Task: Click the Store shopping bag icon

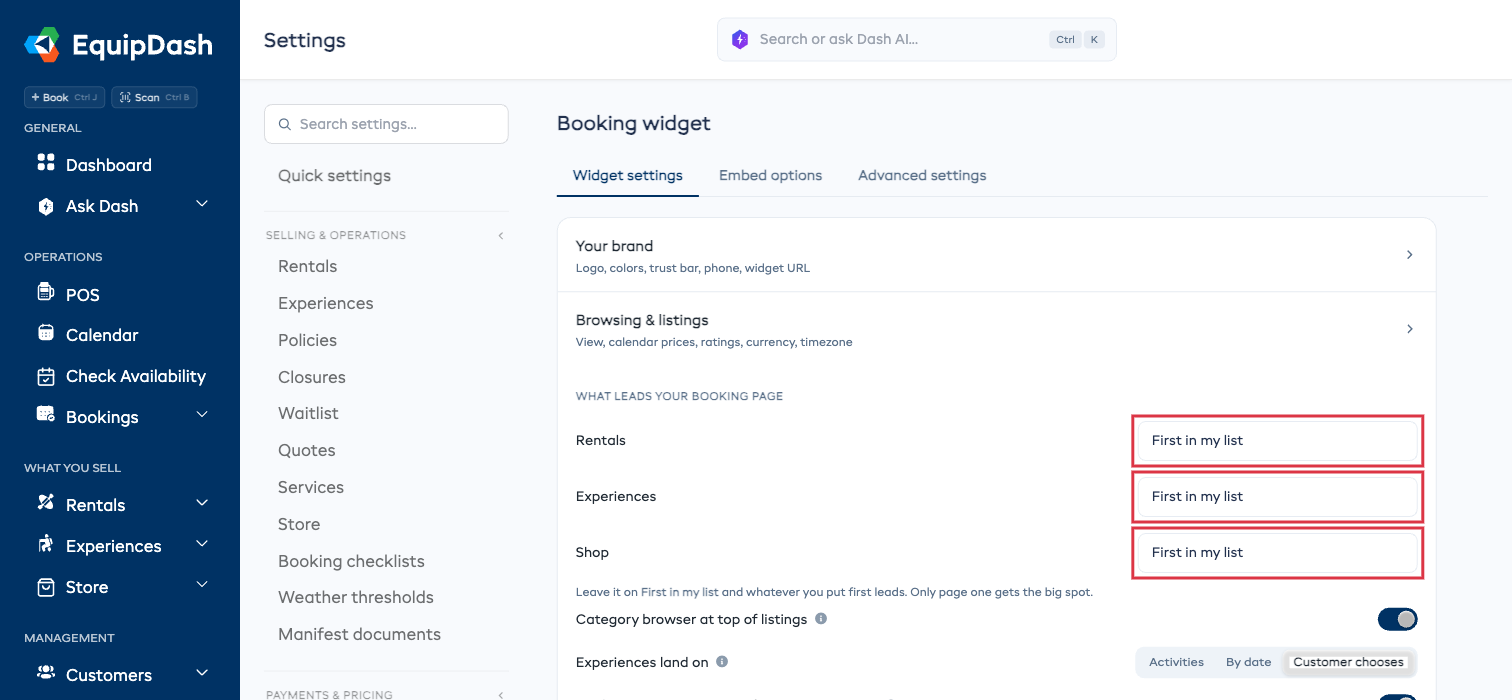Action: coord(45,587)
